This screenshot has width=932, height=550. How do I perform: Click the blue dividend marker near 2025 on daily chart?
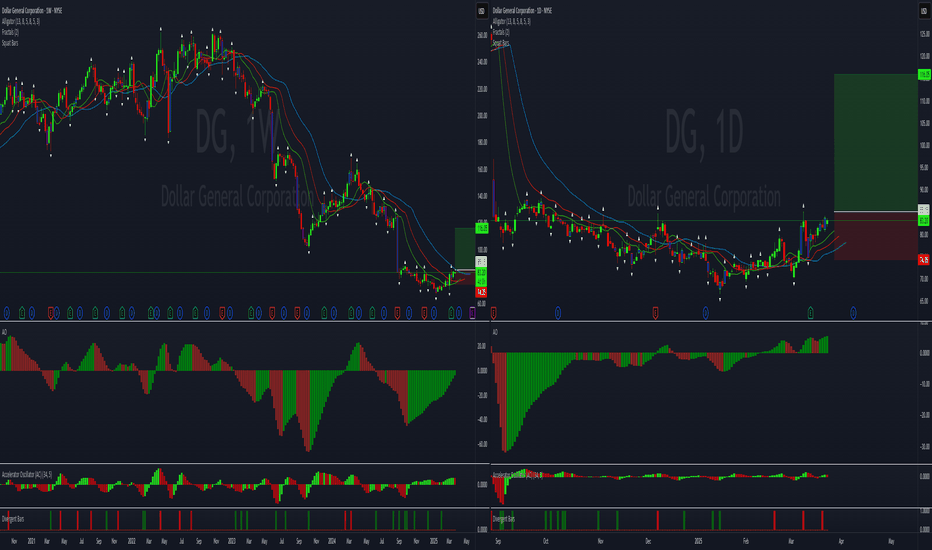[706, 312]
